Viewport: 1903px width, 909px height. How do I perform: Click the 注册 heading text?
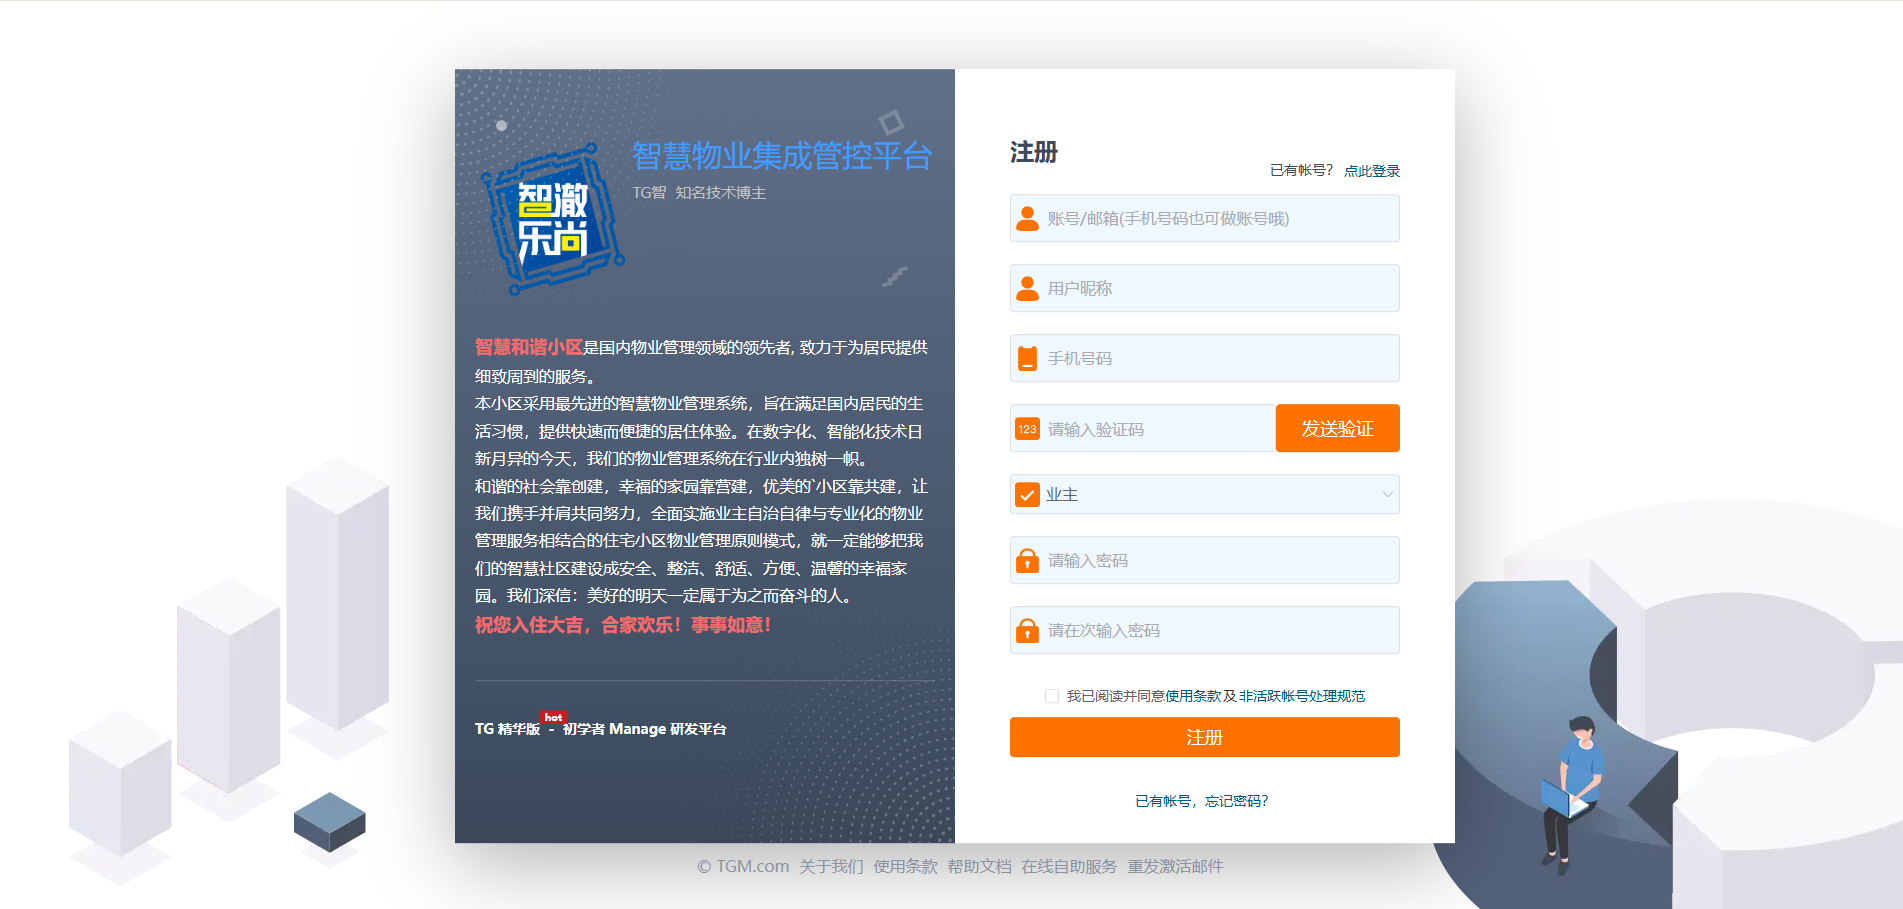[x=1033, y=152]
